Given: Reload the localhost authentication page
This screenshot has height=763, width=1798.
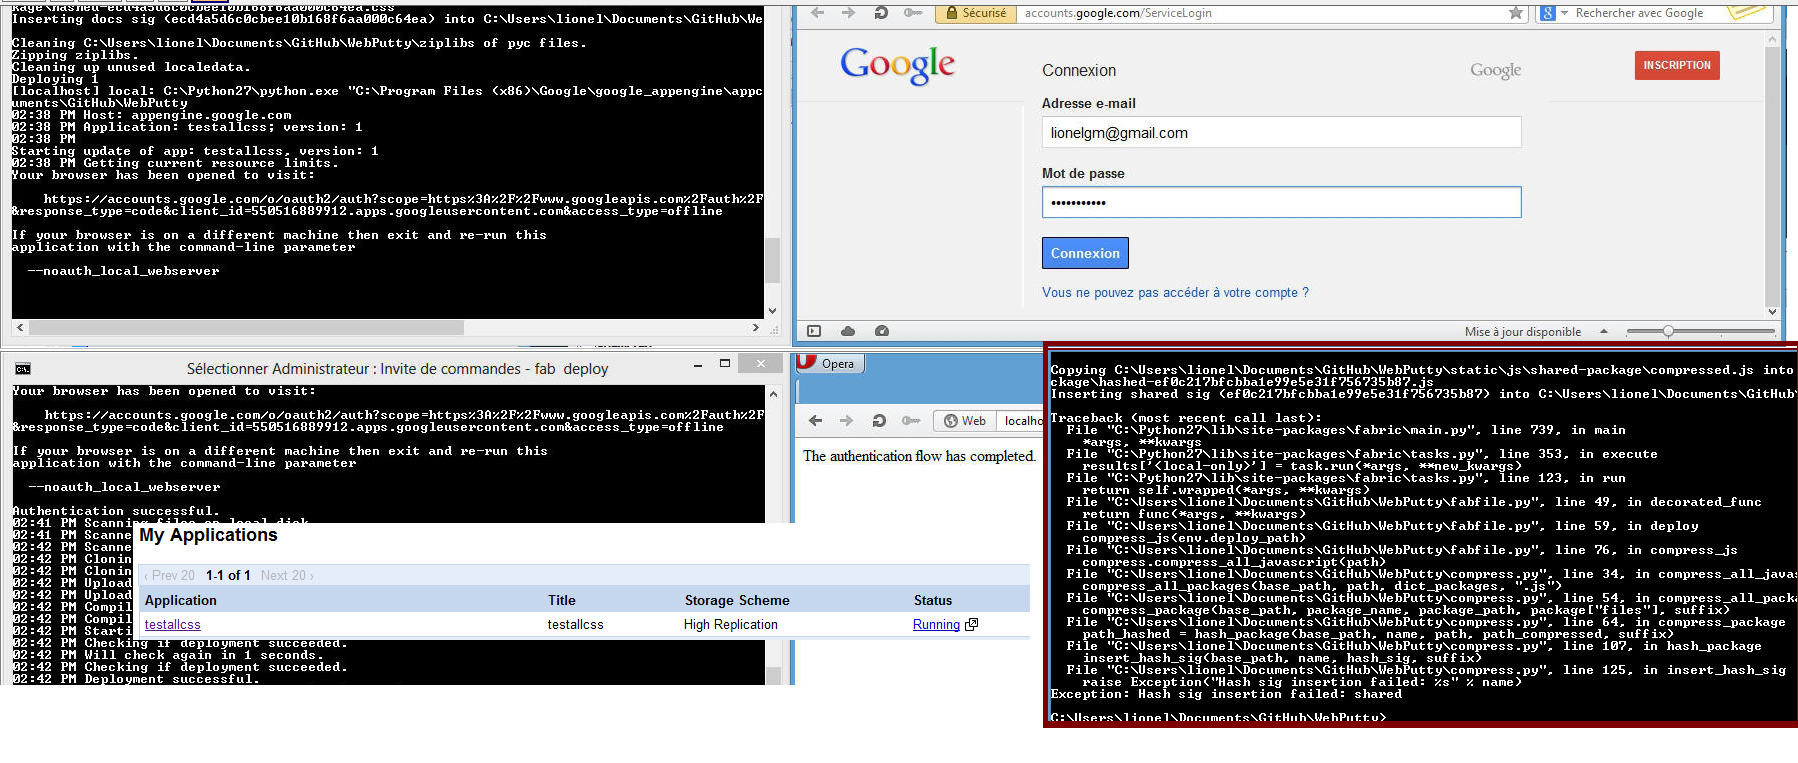Looking at the screenshot, I should (879, 421).
